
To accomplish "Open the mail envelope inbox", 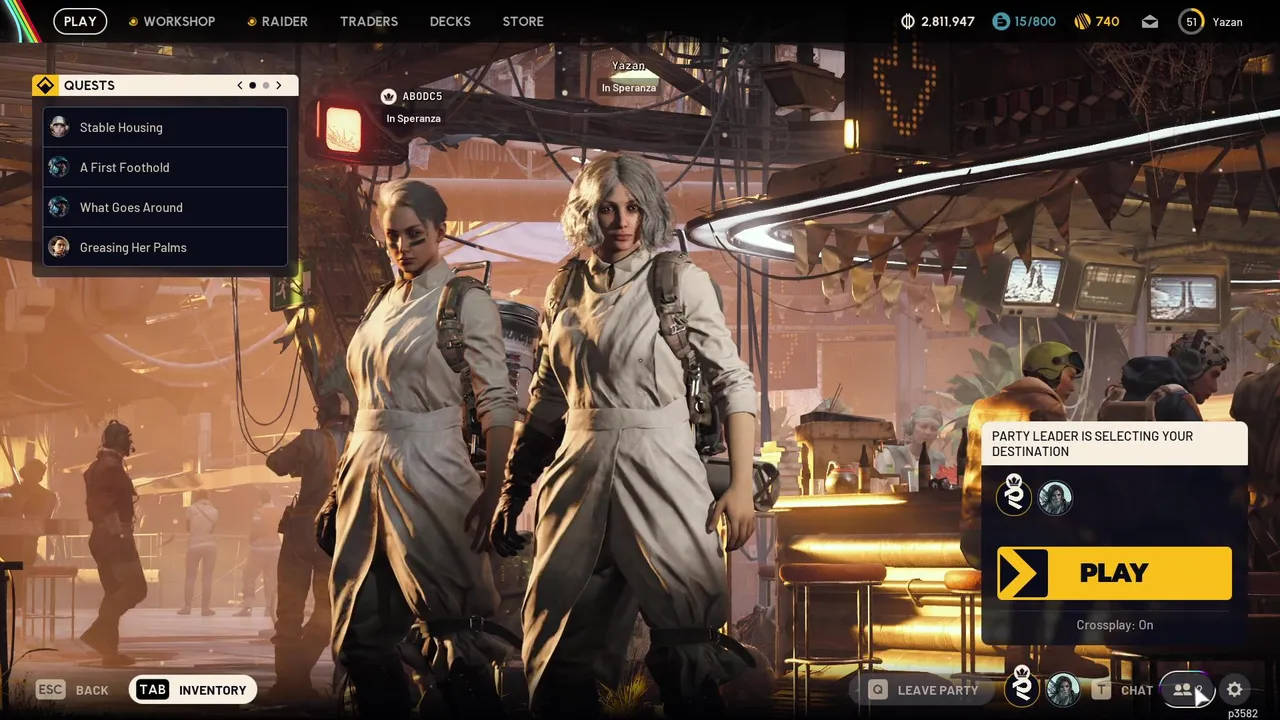I will click(1150, 21).
